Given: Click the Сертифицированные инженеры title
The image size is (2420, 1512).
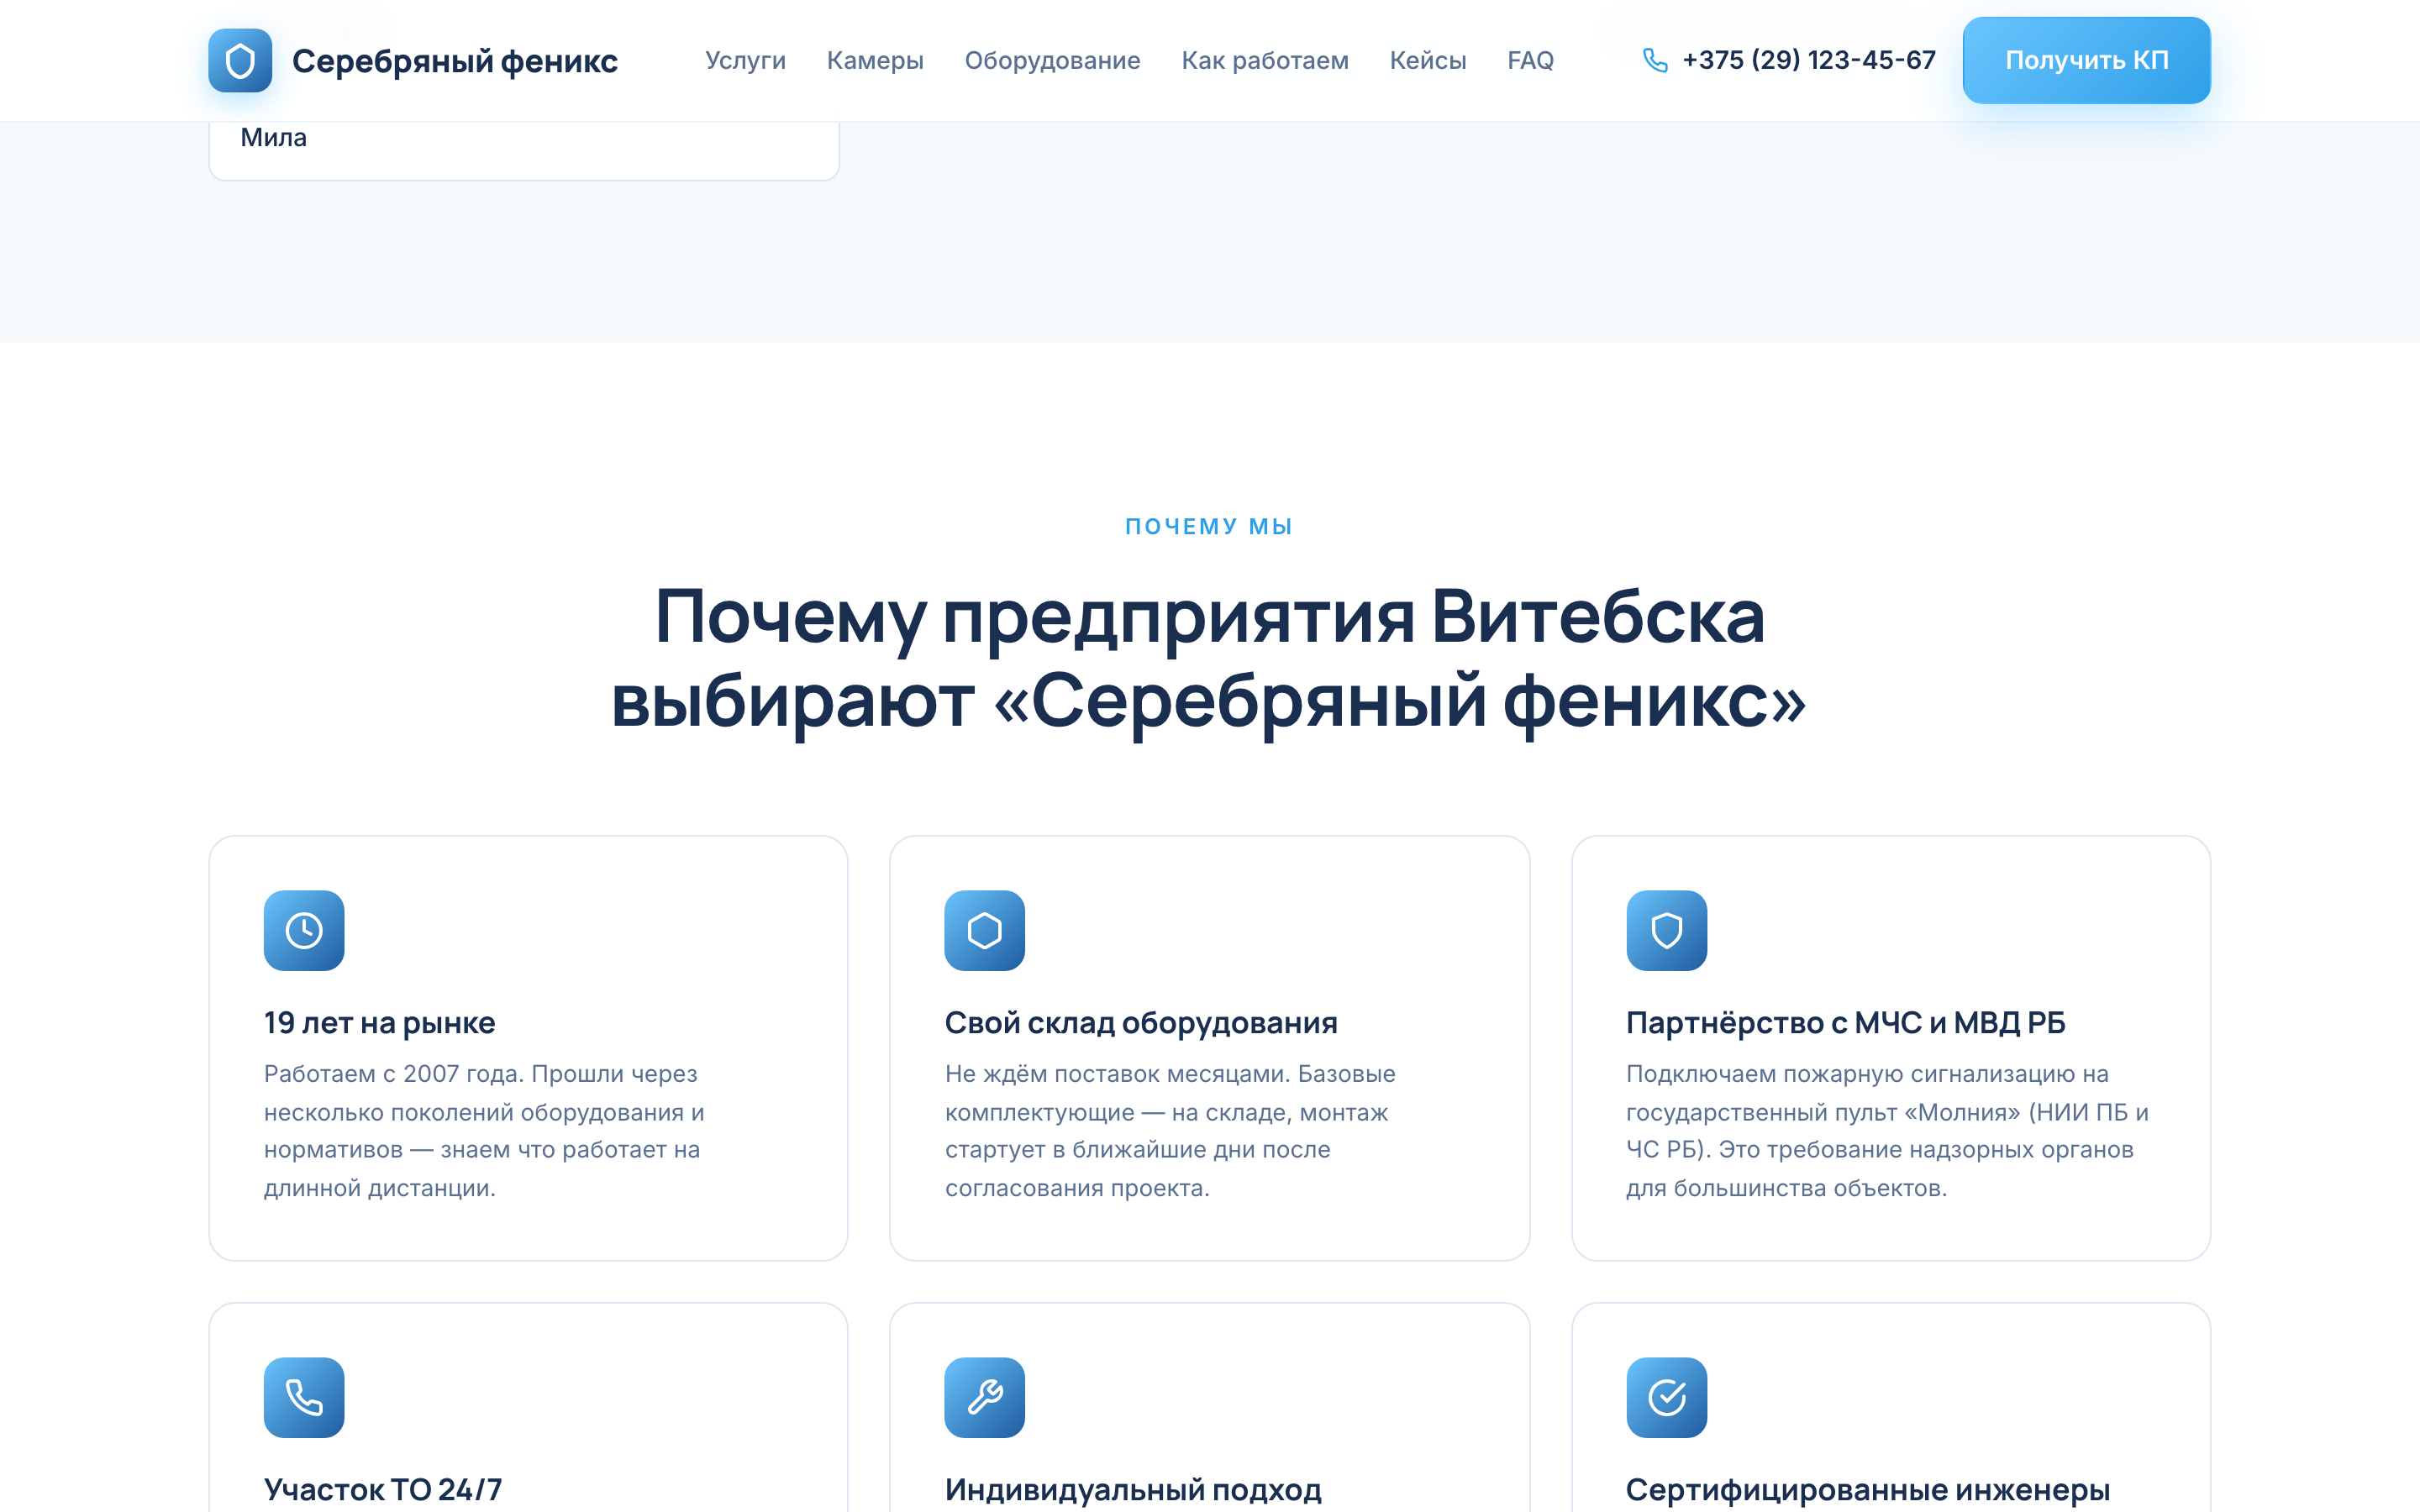Looking at the screenshot, I should pos(1868,1489).
